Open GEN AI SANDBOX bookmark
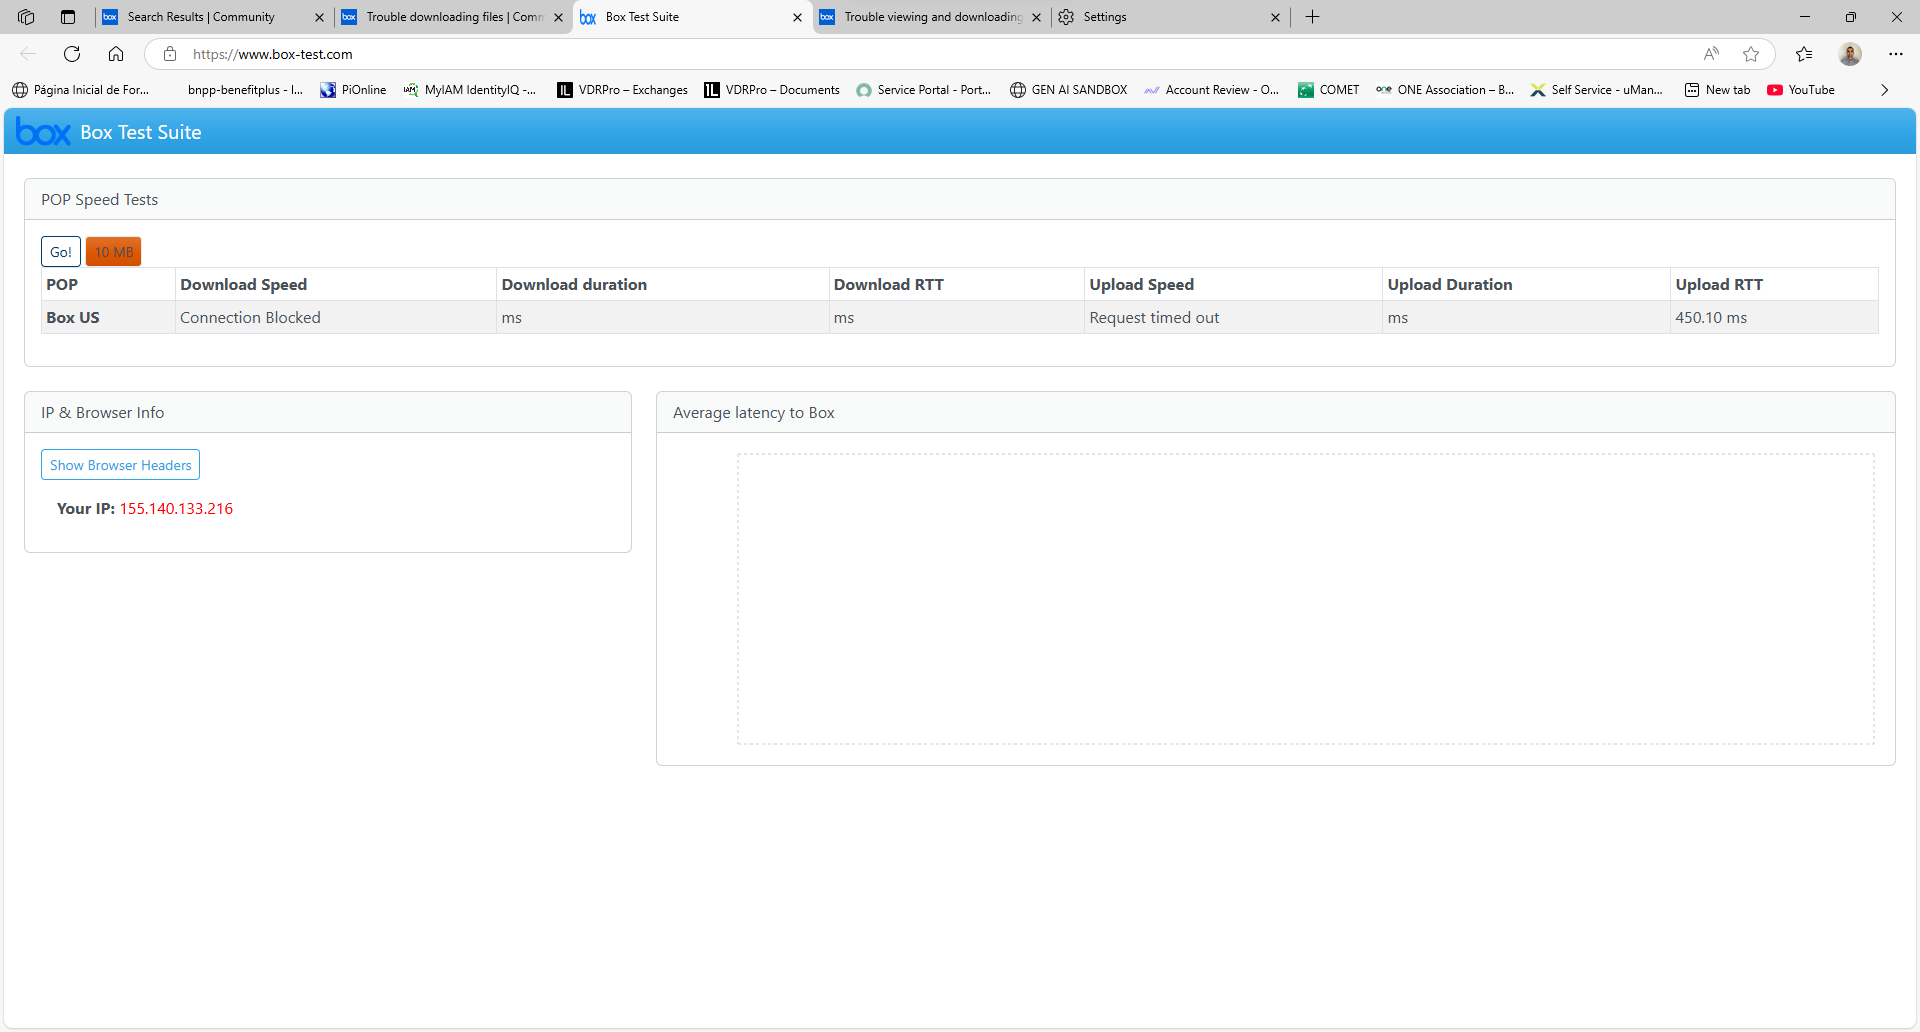Viewport: 1920px width, 1032px height. point(1069,90)
